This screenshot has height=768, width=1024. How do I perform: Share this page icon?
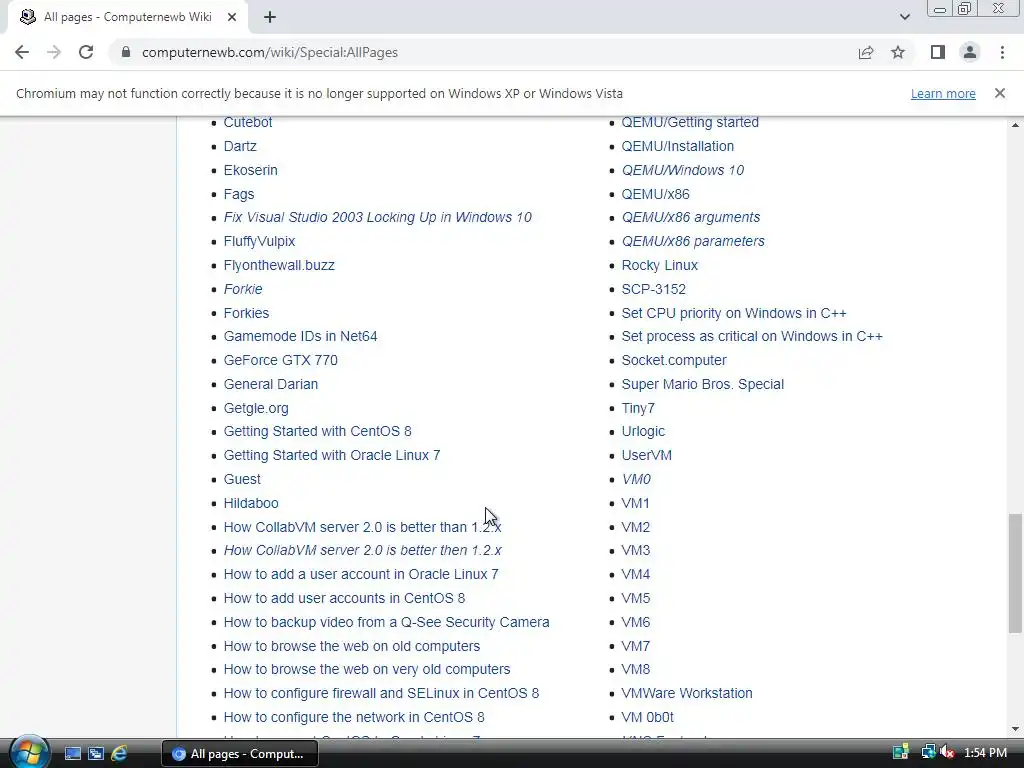point(866,52)
